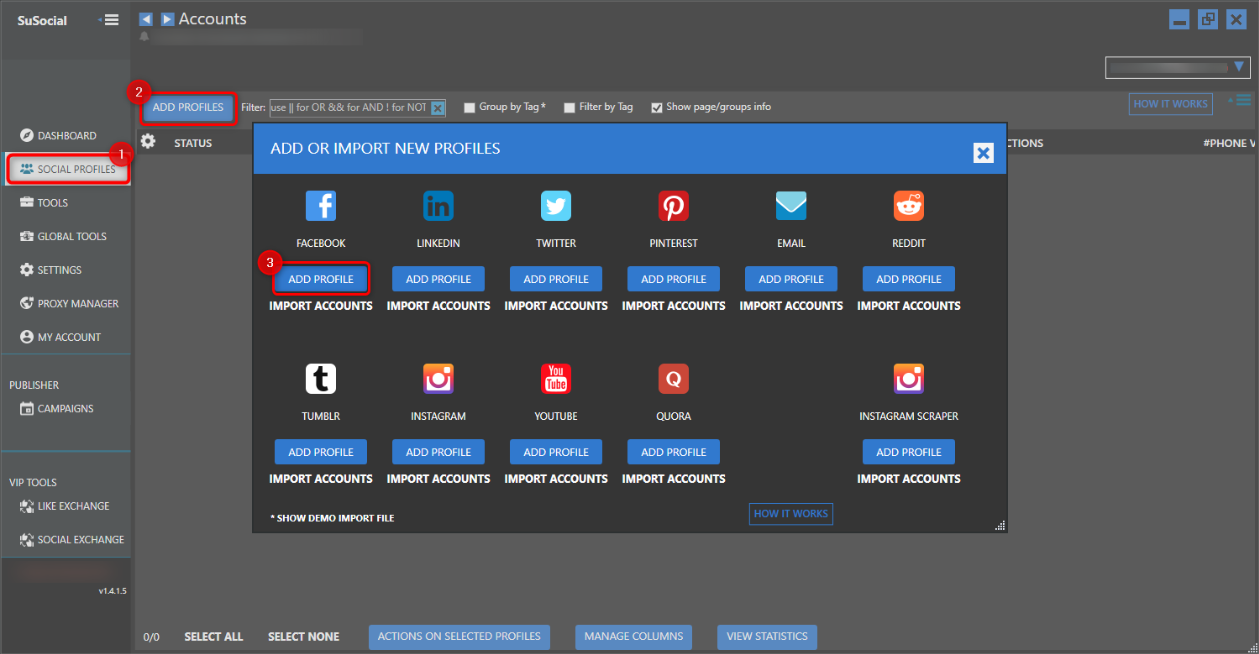Import accounts for Twitter
The image size is (1259, 654).
(556, 306)
